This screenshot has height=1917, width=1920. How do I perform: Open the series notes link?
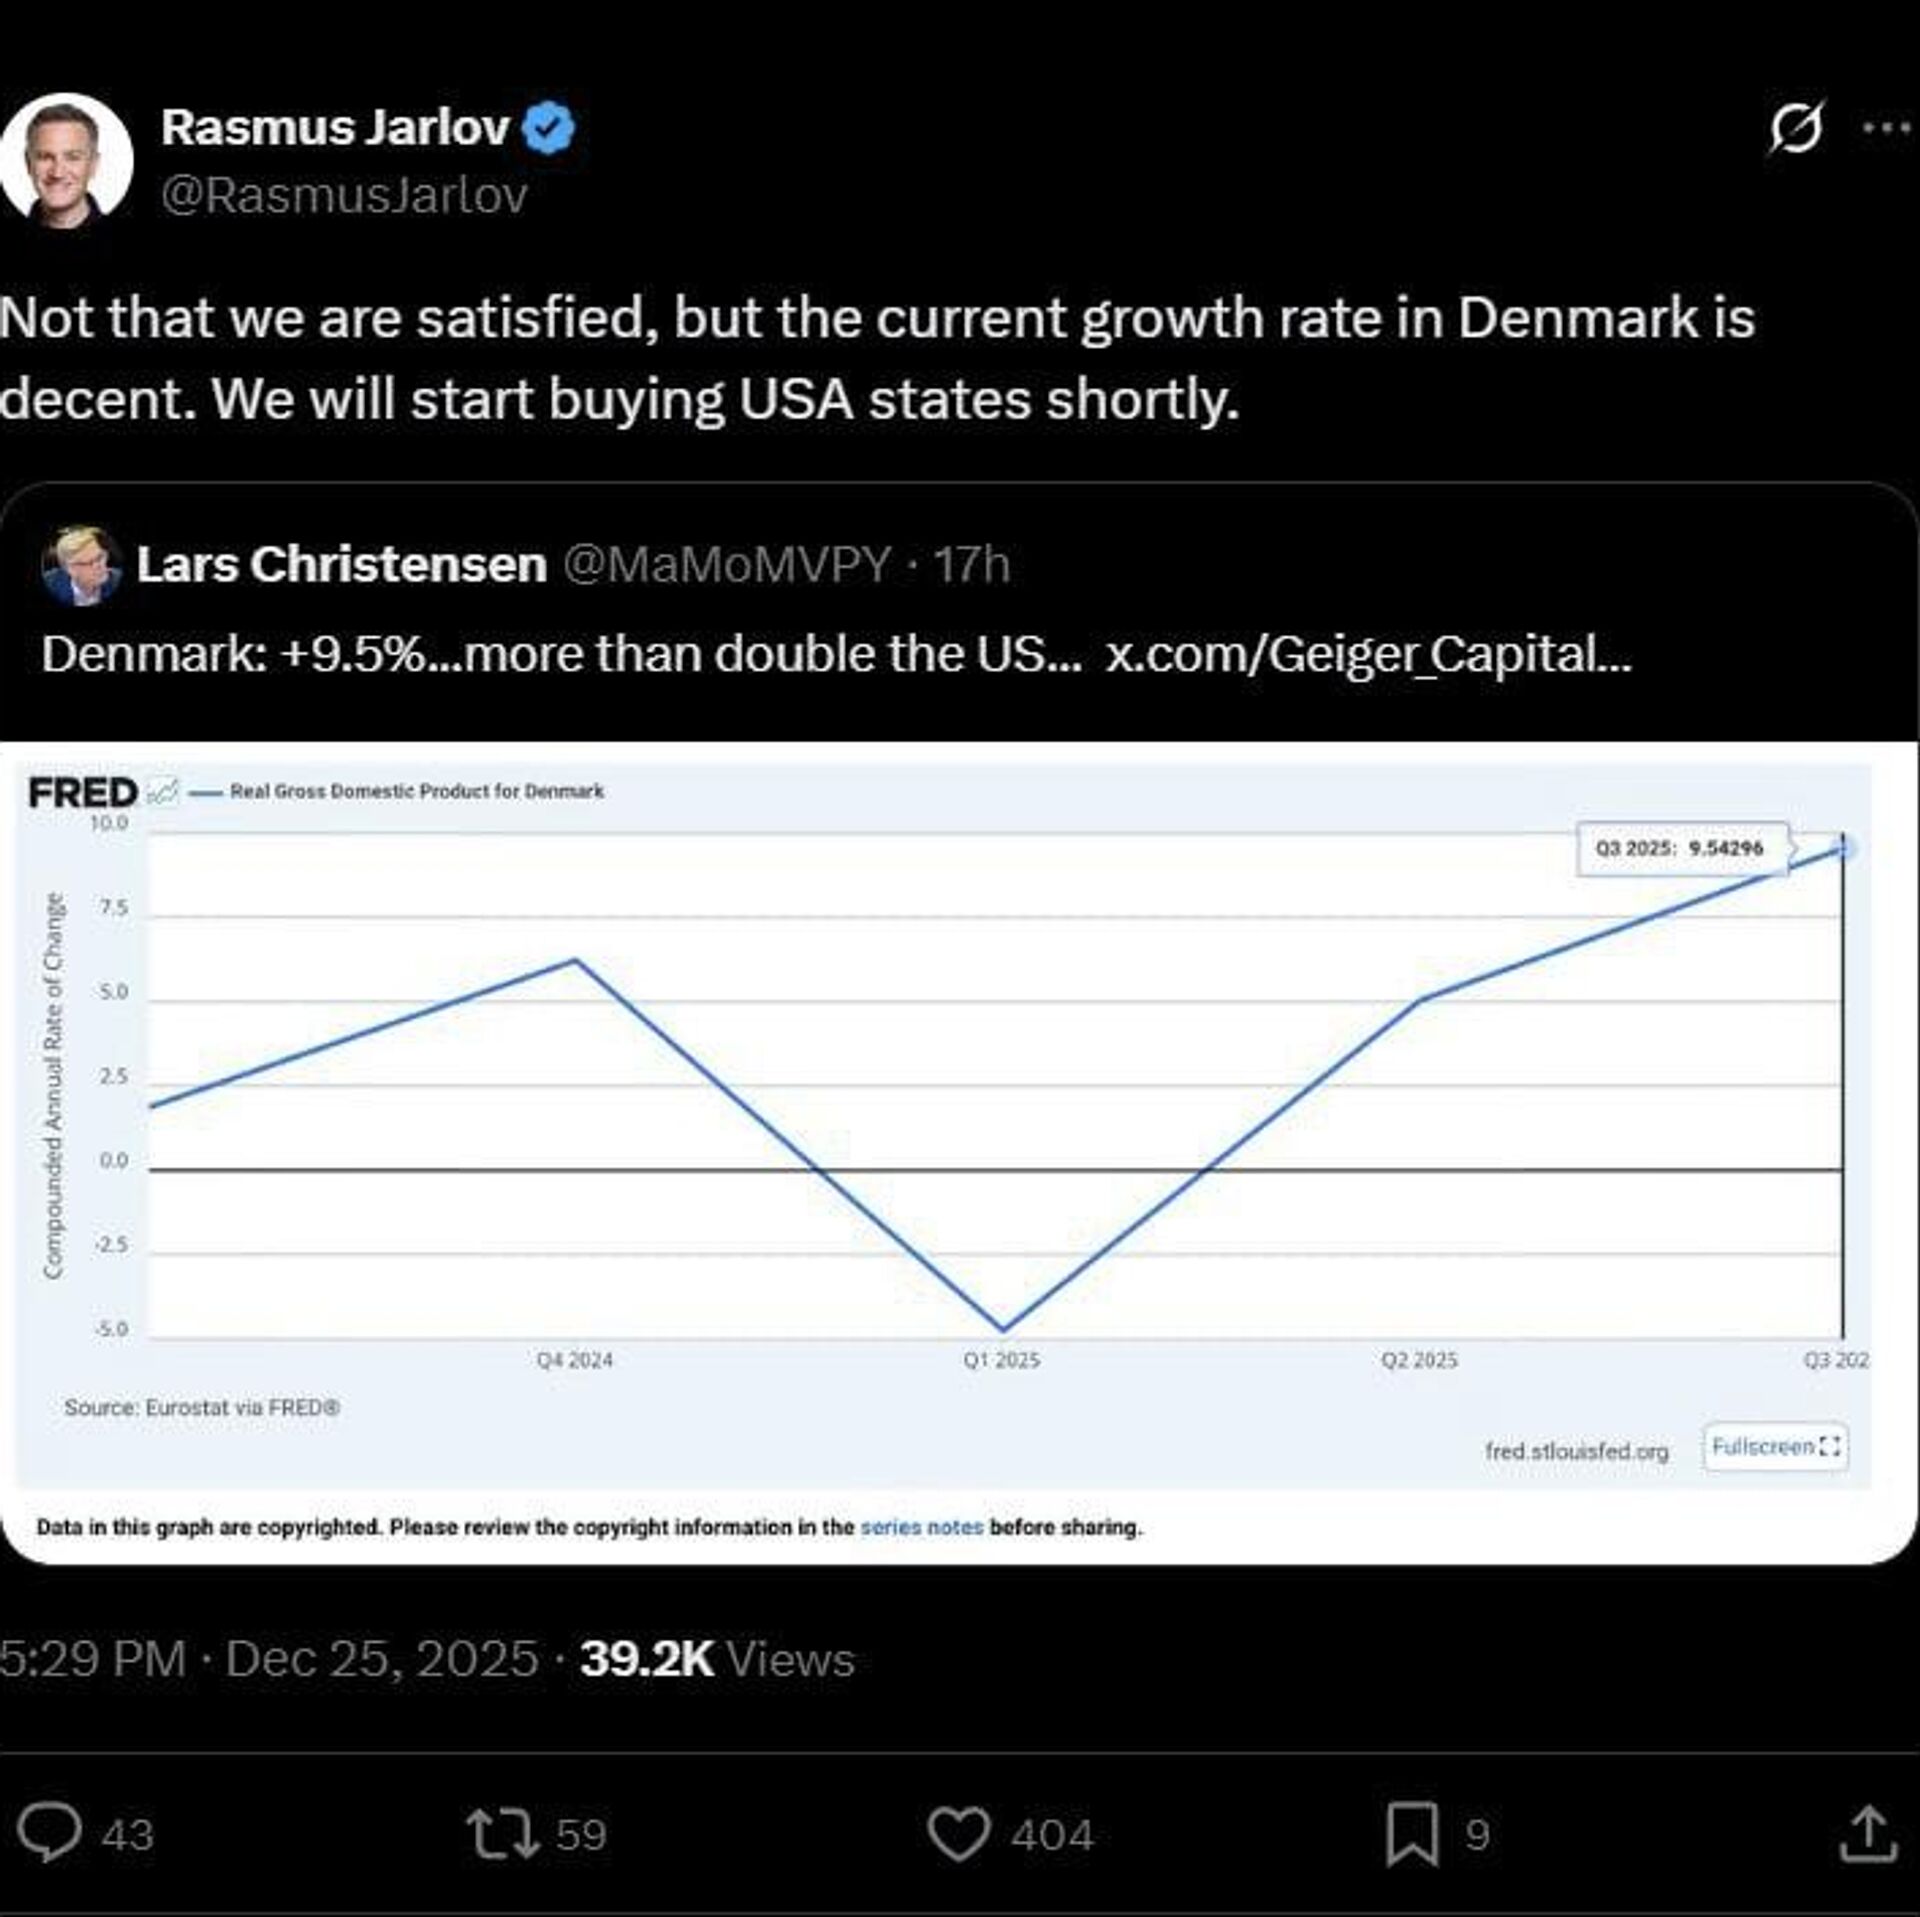pos(921,1527)
